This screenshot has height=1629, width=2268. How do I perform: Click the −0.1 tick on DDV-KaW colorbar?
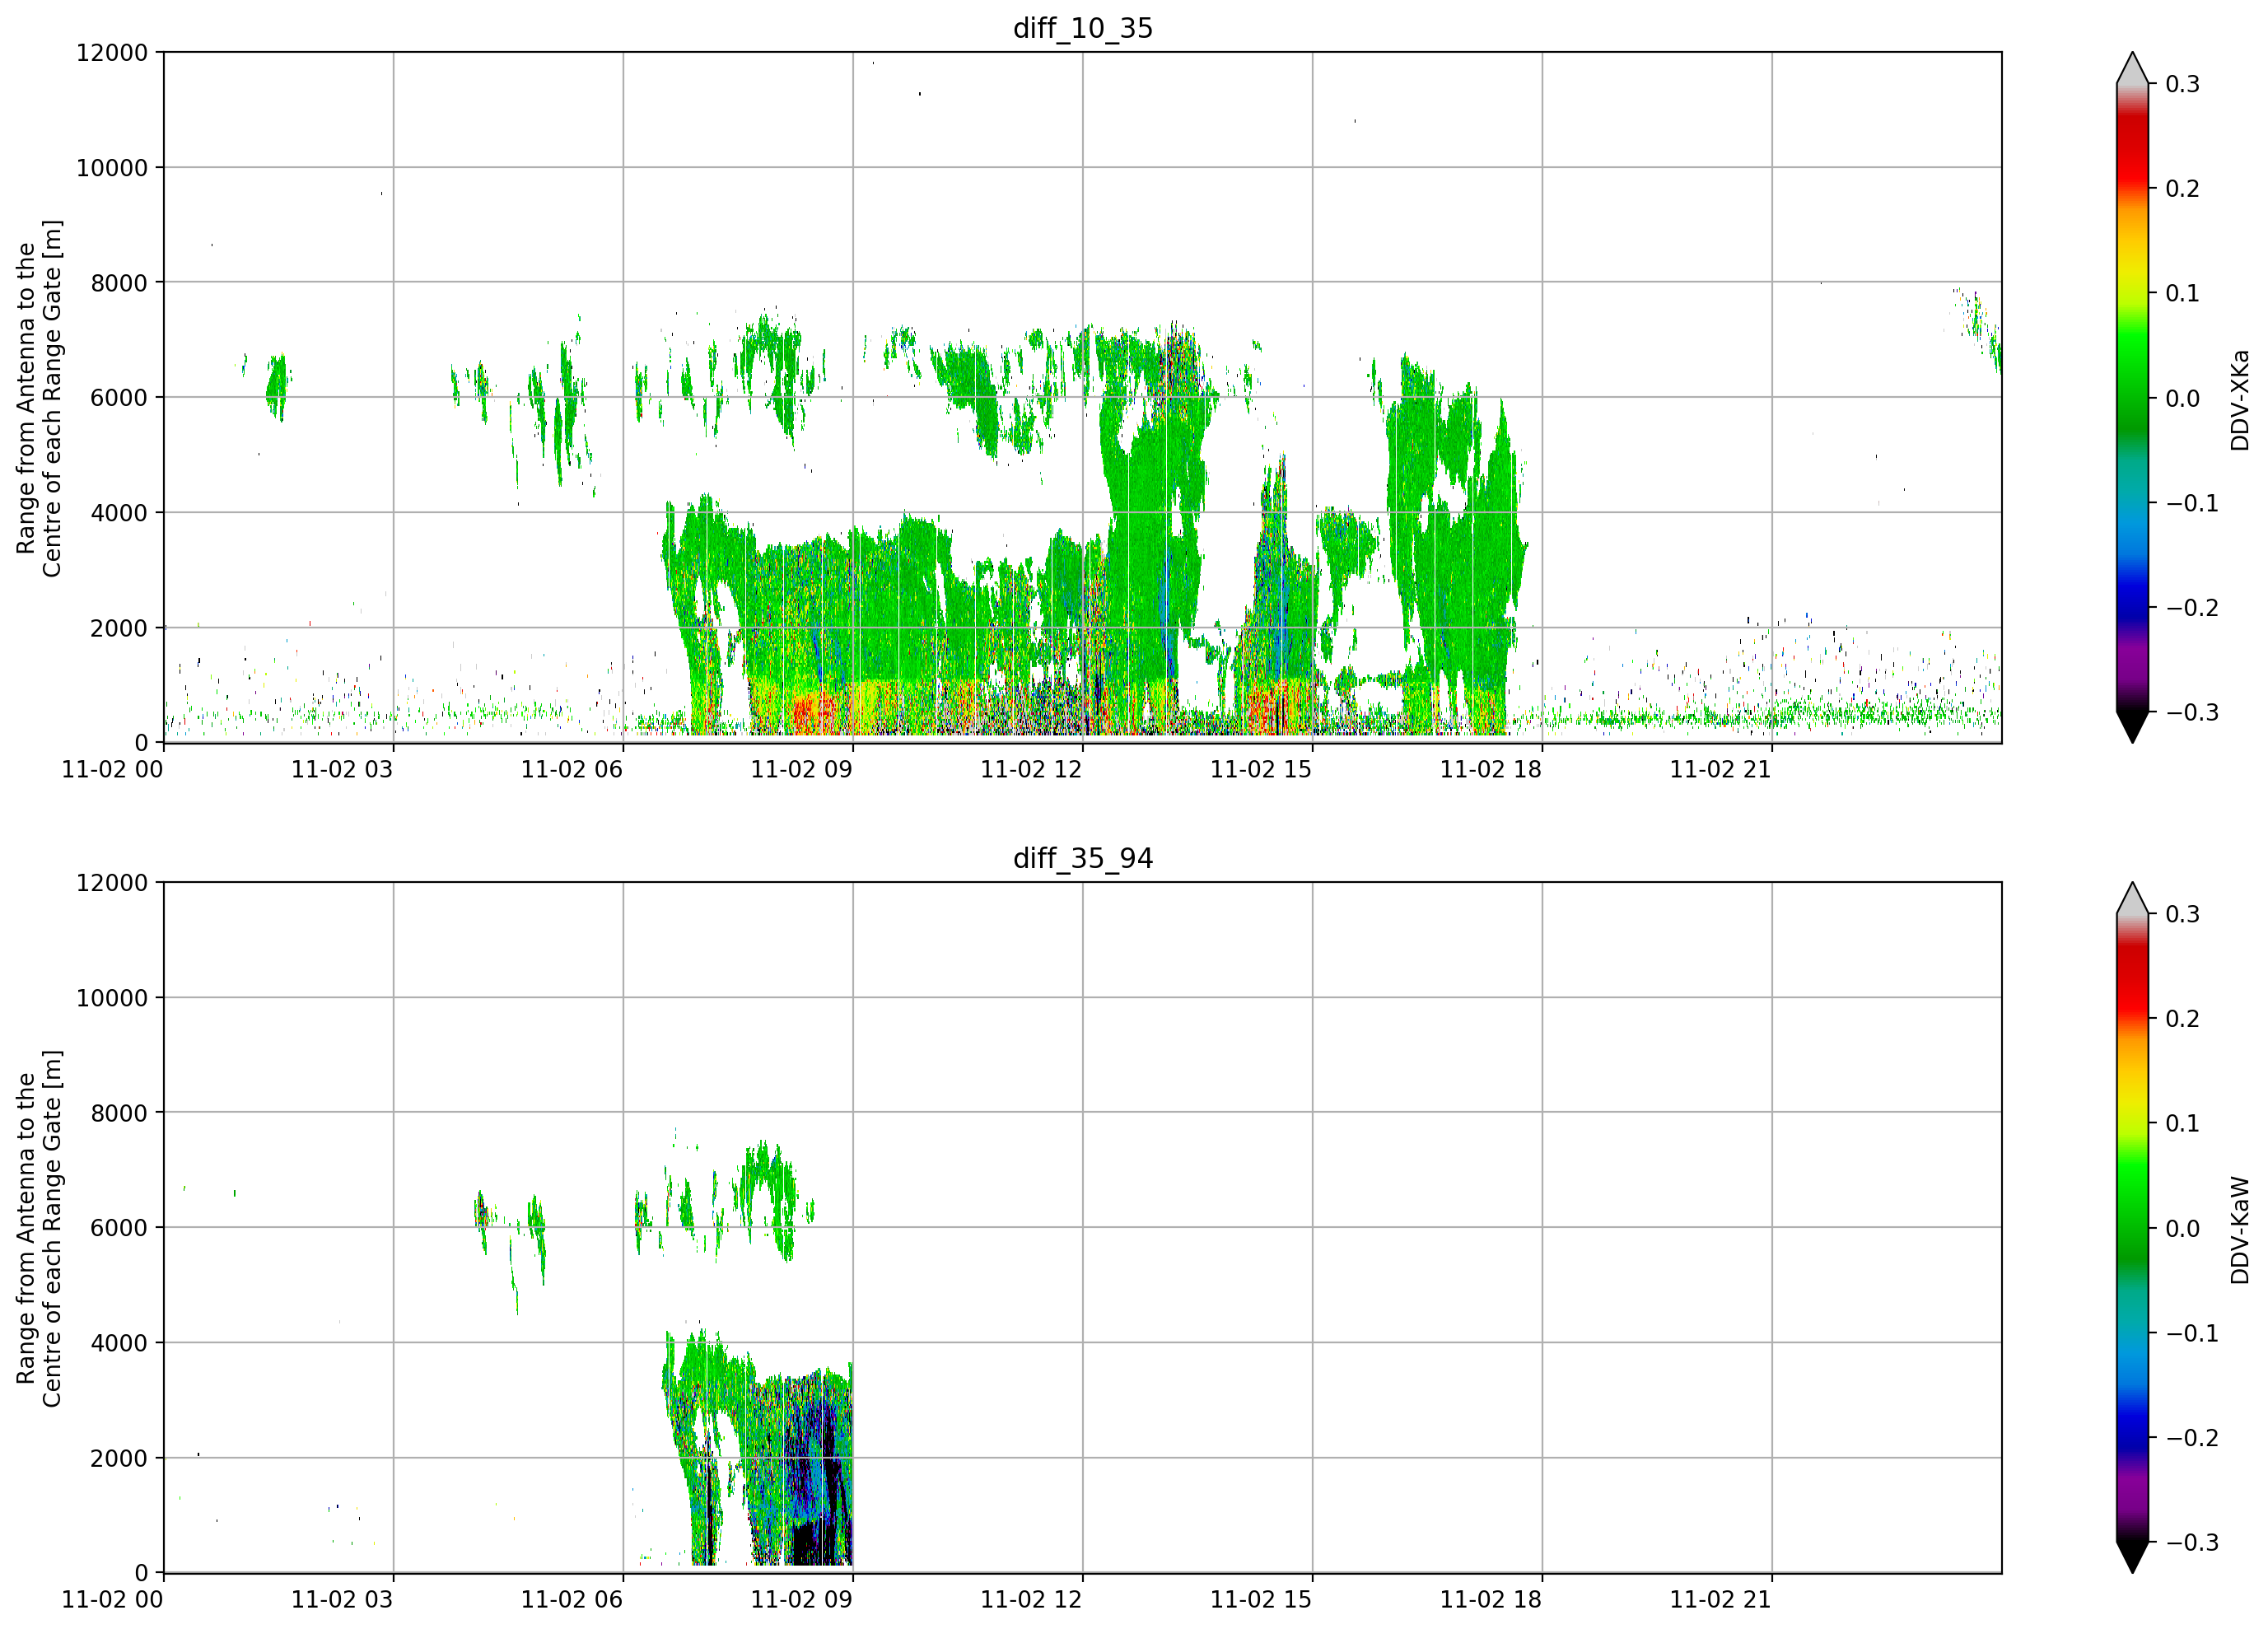[x=2192, y=1333]
